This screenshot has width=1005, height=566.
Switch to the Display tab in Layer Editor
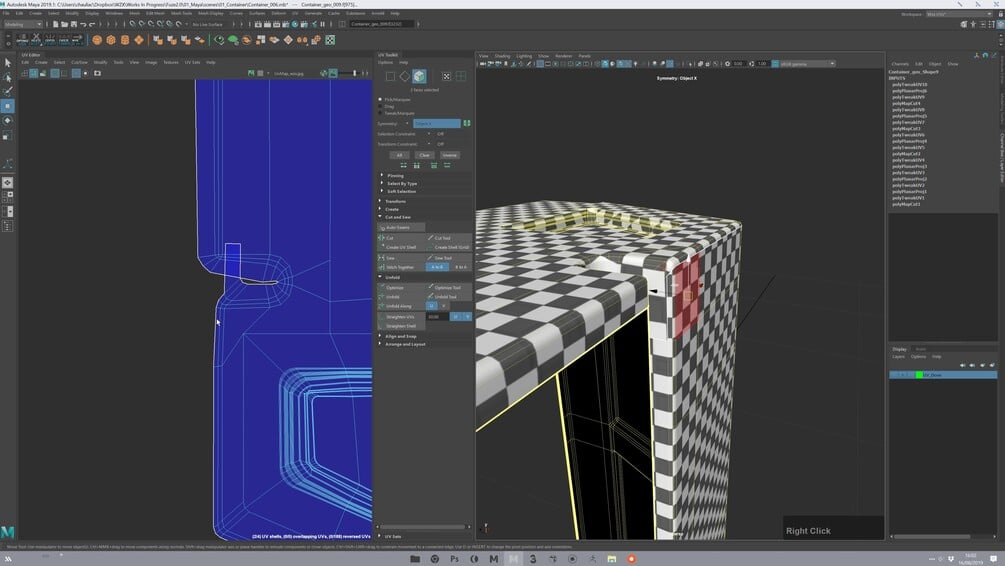(x=900, y=349)
